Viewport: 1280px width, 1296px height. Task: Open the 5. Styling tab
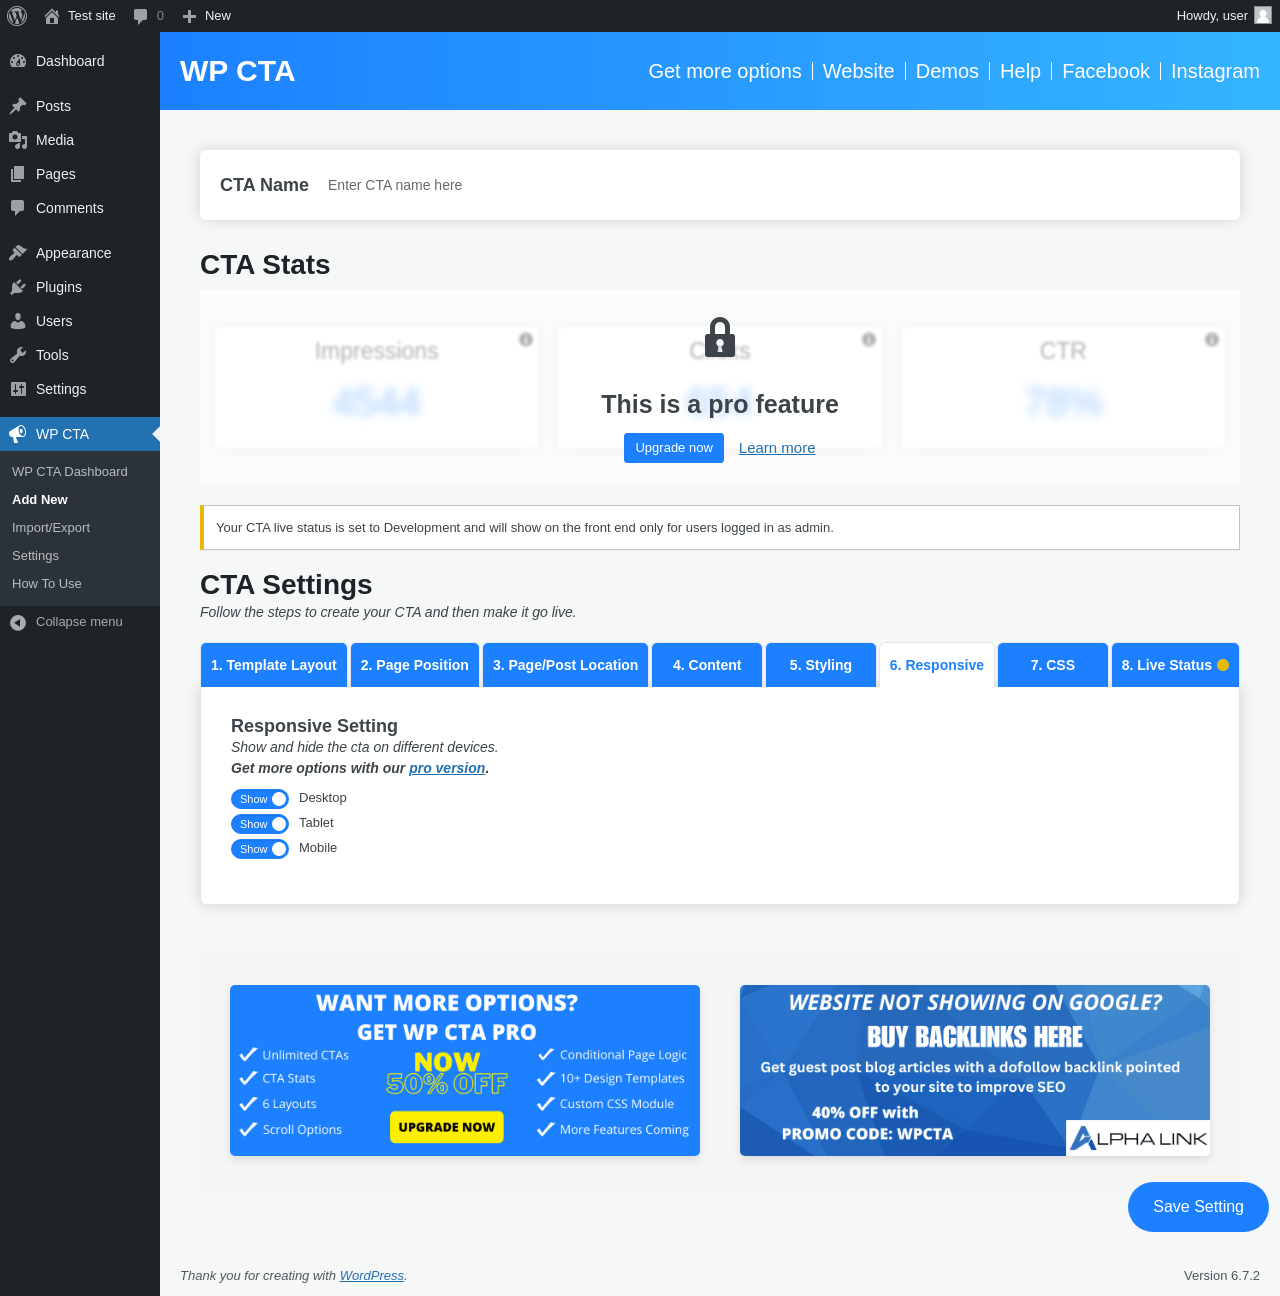pyautogui.click(x=821, y=665)
